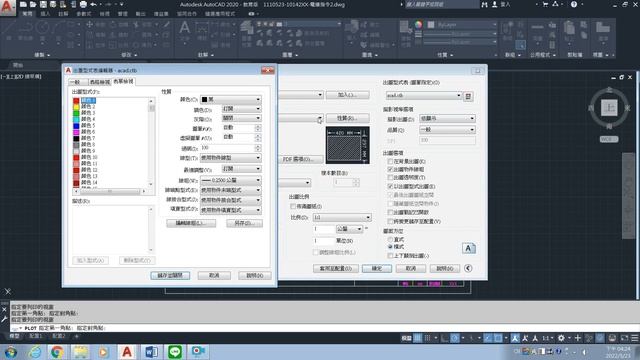This screenshot has width=640, height=360.
Task: Open the 品質 quality dropdown in Plot dialog
Action: [447, 130]
